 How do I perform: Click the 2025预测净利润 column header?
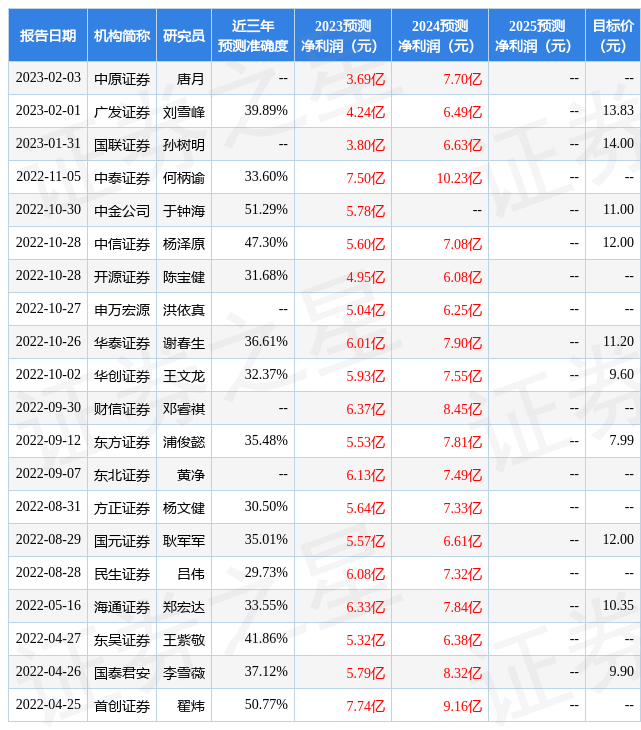click(x=537, y=35)
